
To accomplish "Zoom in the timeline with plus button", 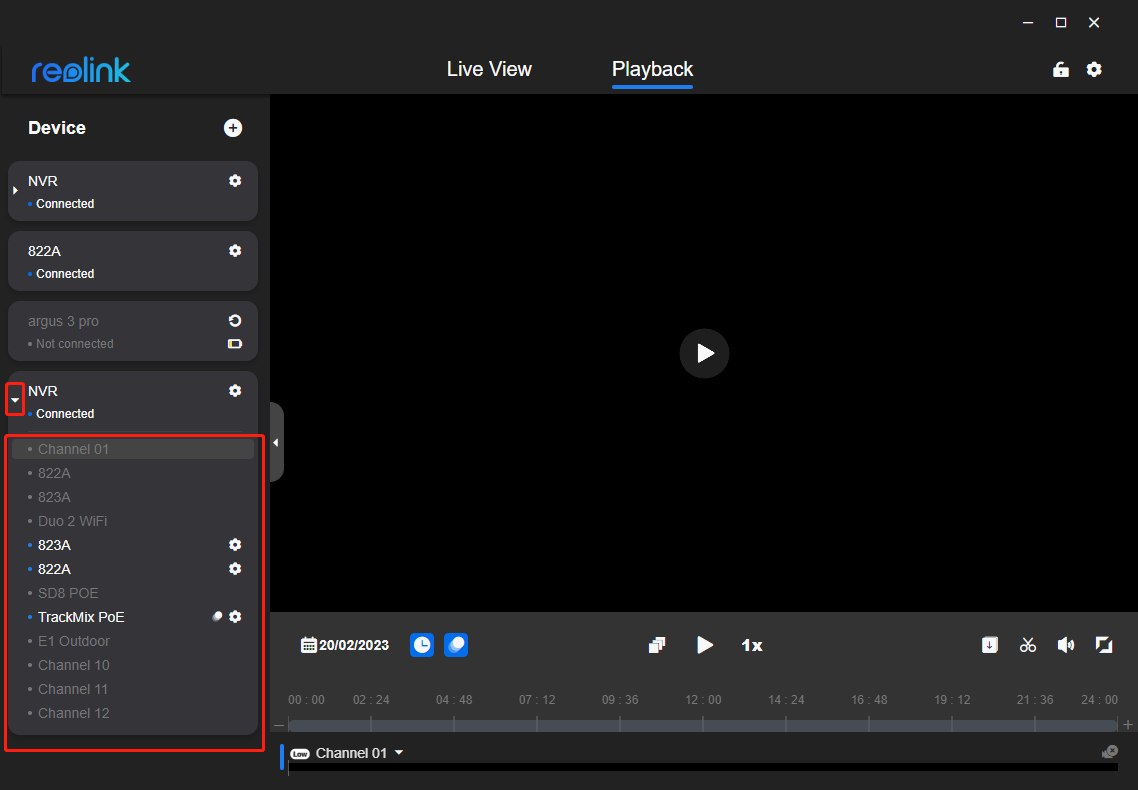I will 1128,725.
